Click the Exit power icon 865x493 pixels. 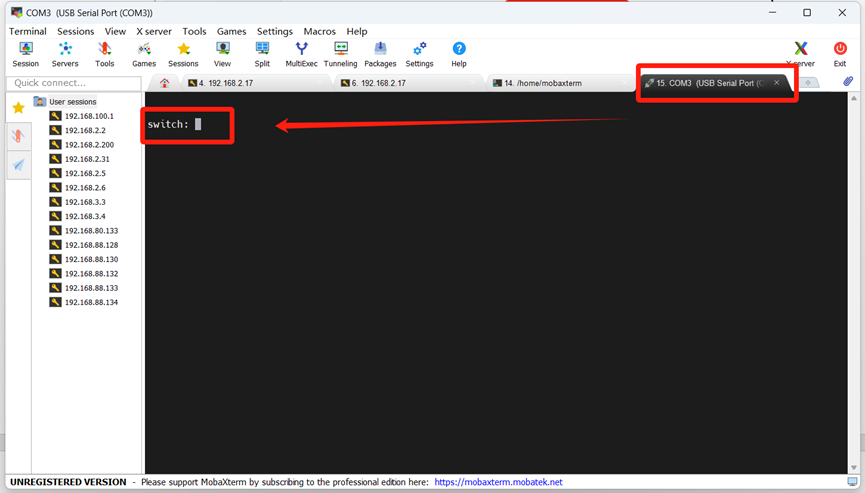[839, 54]
